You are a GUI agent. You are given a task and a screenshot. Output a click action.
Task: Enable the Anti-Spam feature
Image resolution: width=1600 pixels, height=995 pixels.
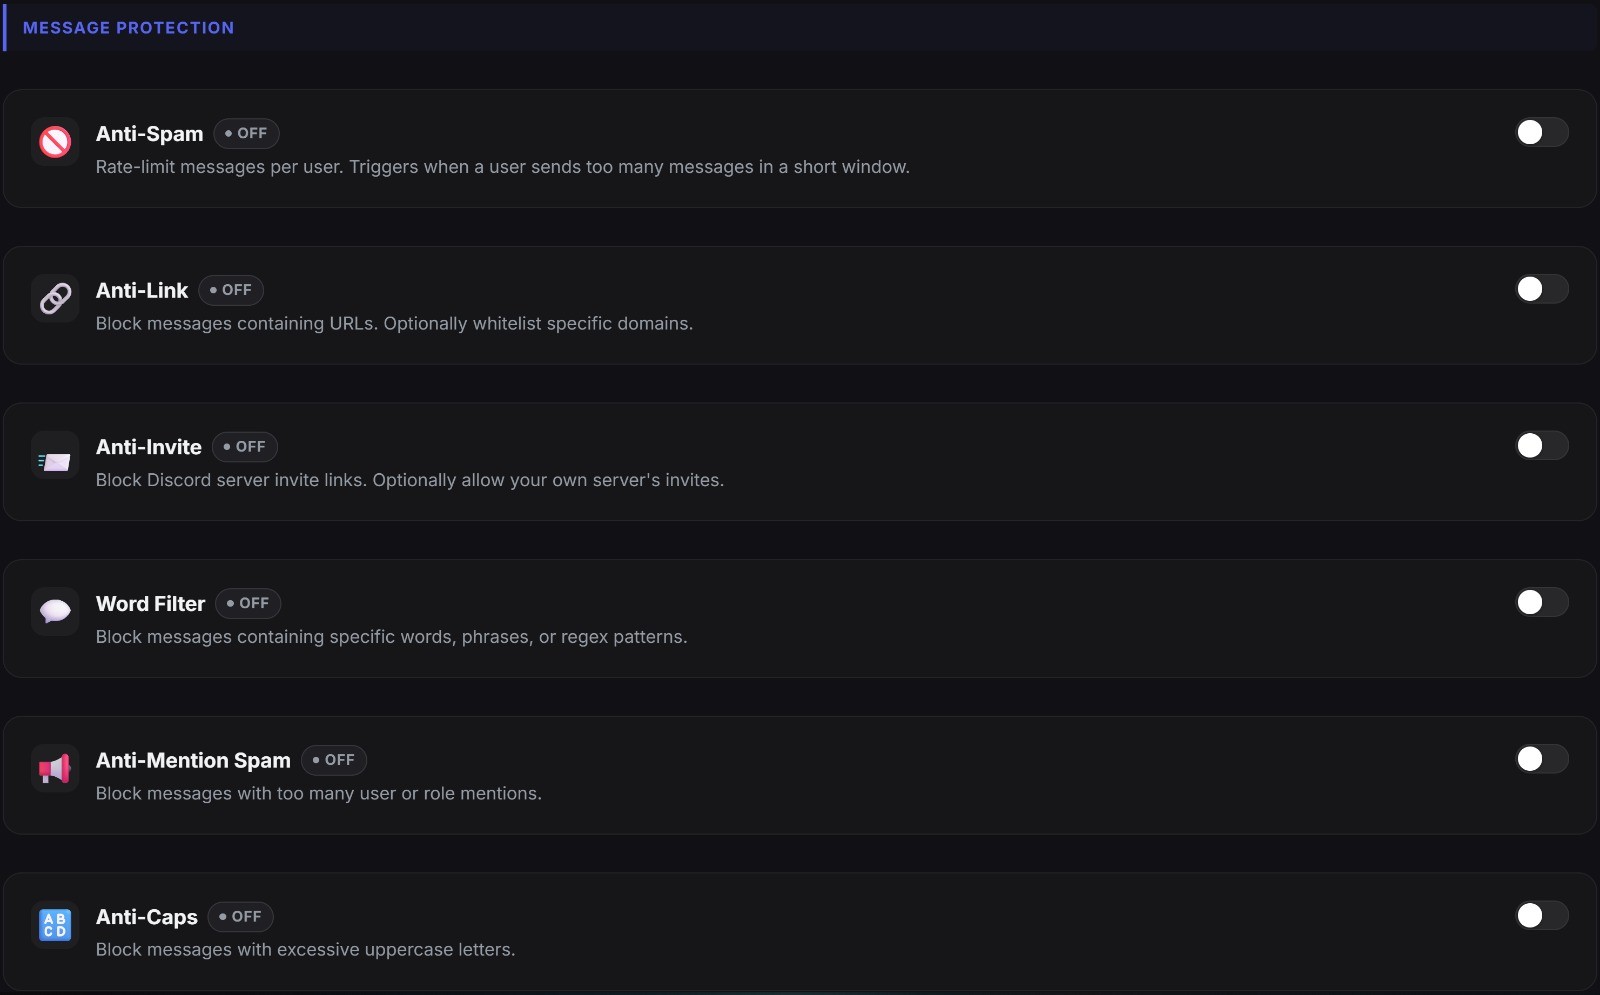tap(1541, 132)
